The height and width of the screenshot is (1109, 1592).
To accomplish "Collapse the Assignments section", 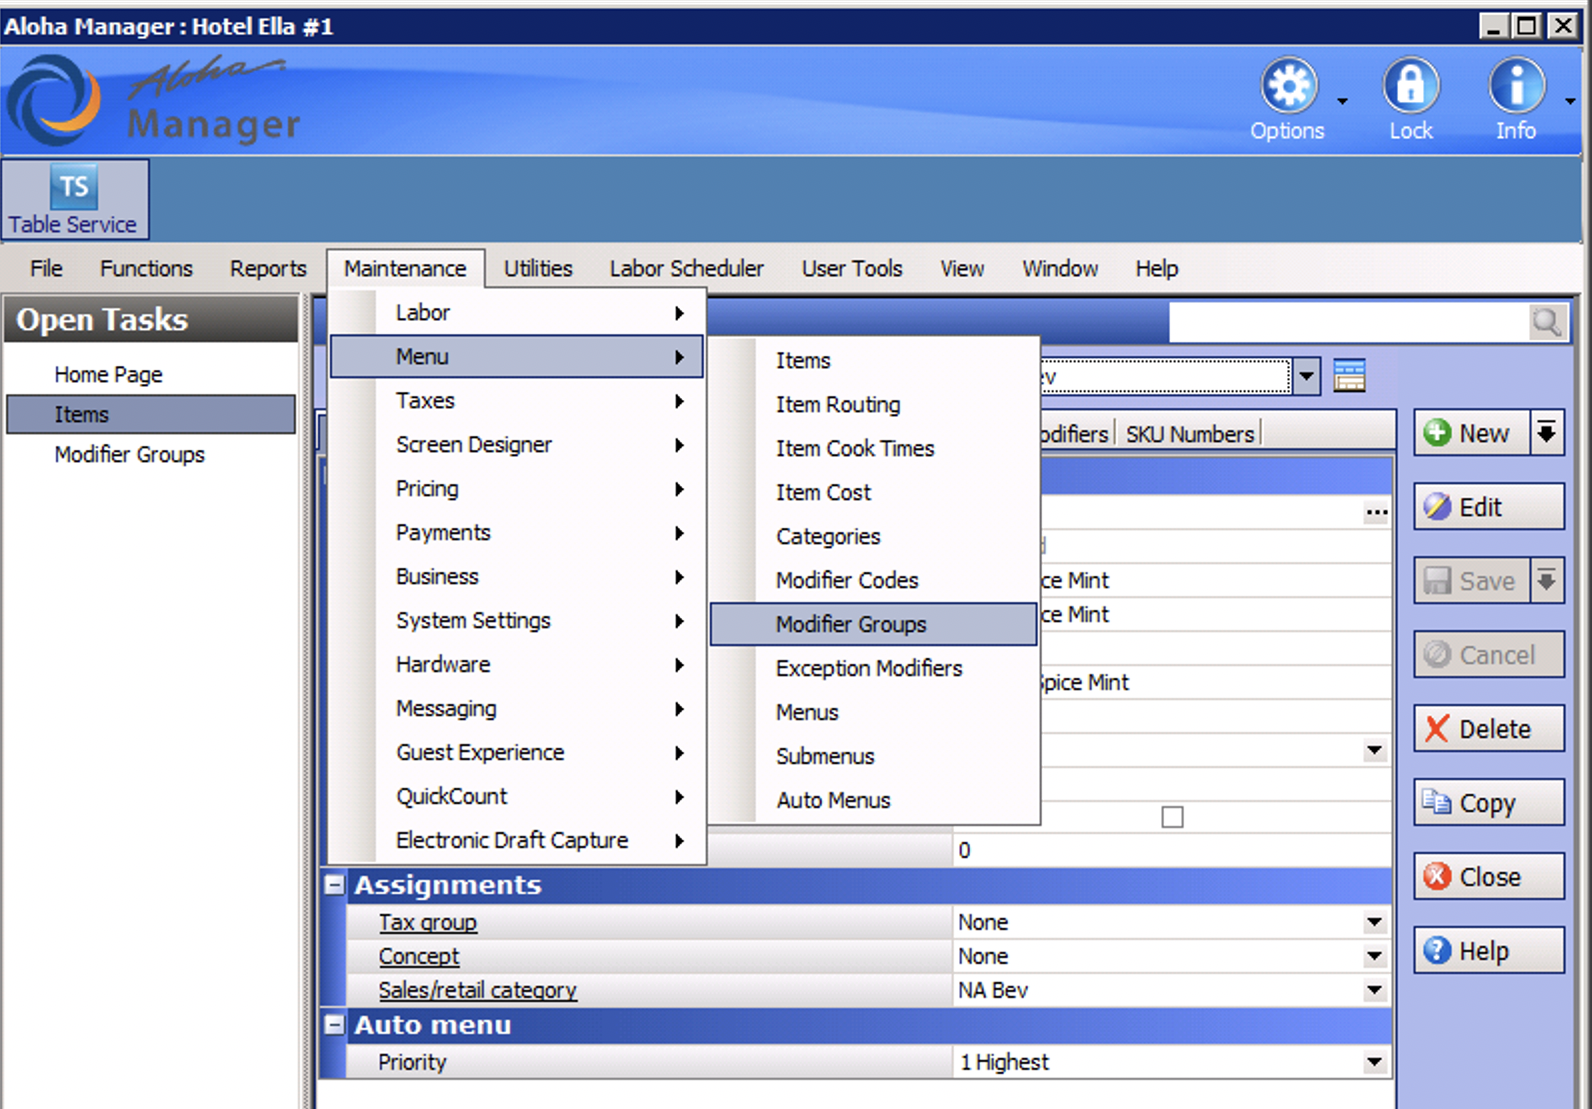I will click(x=334, y=885).
